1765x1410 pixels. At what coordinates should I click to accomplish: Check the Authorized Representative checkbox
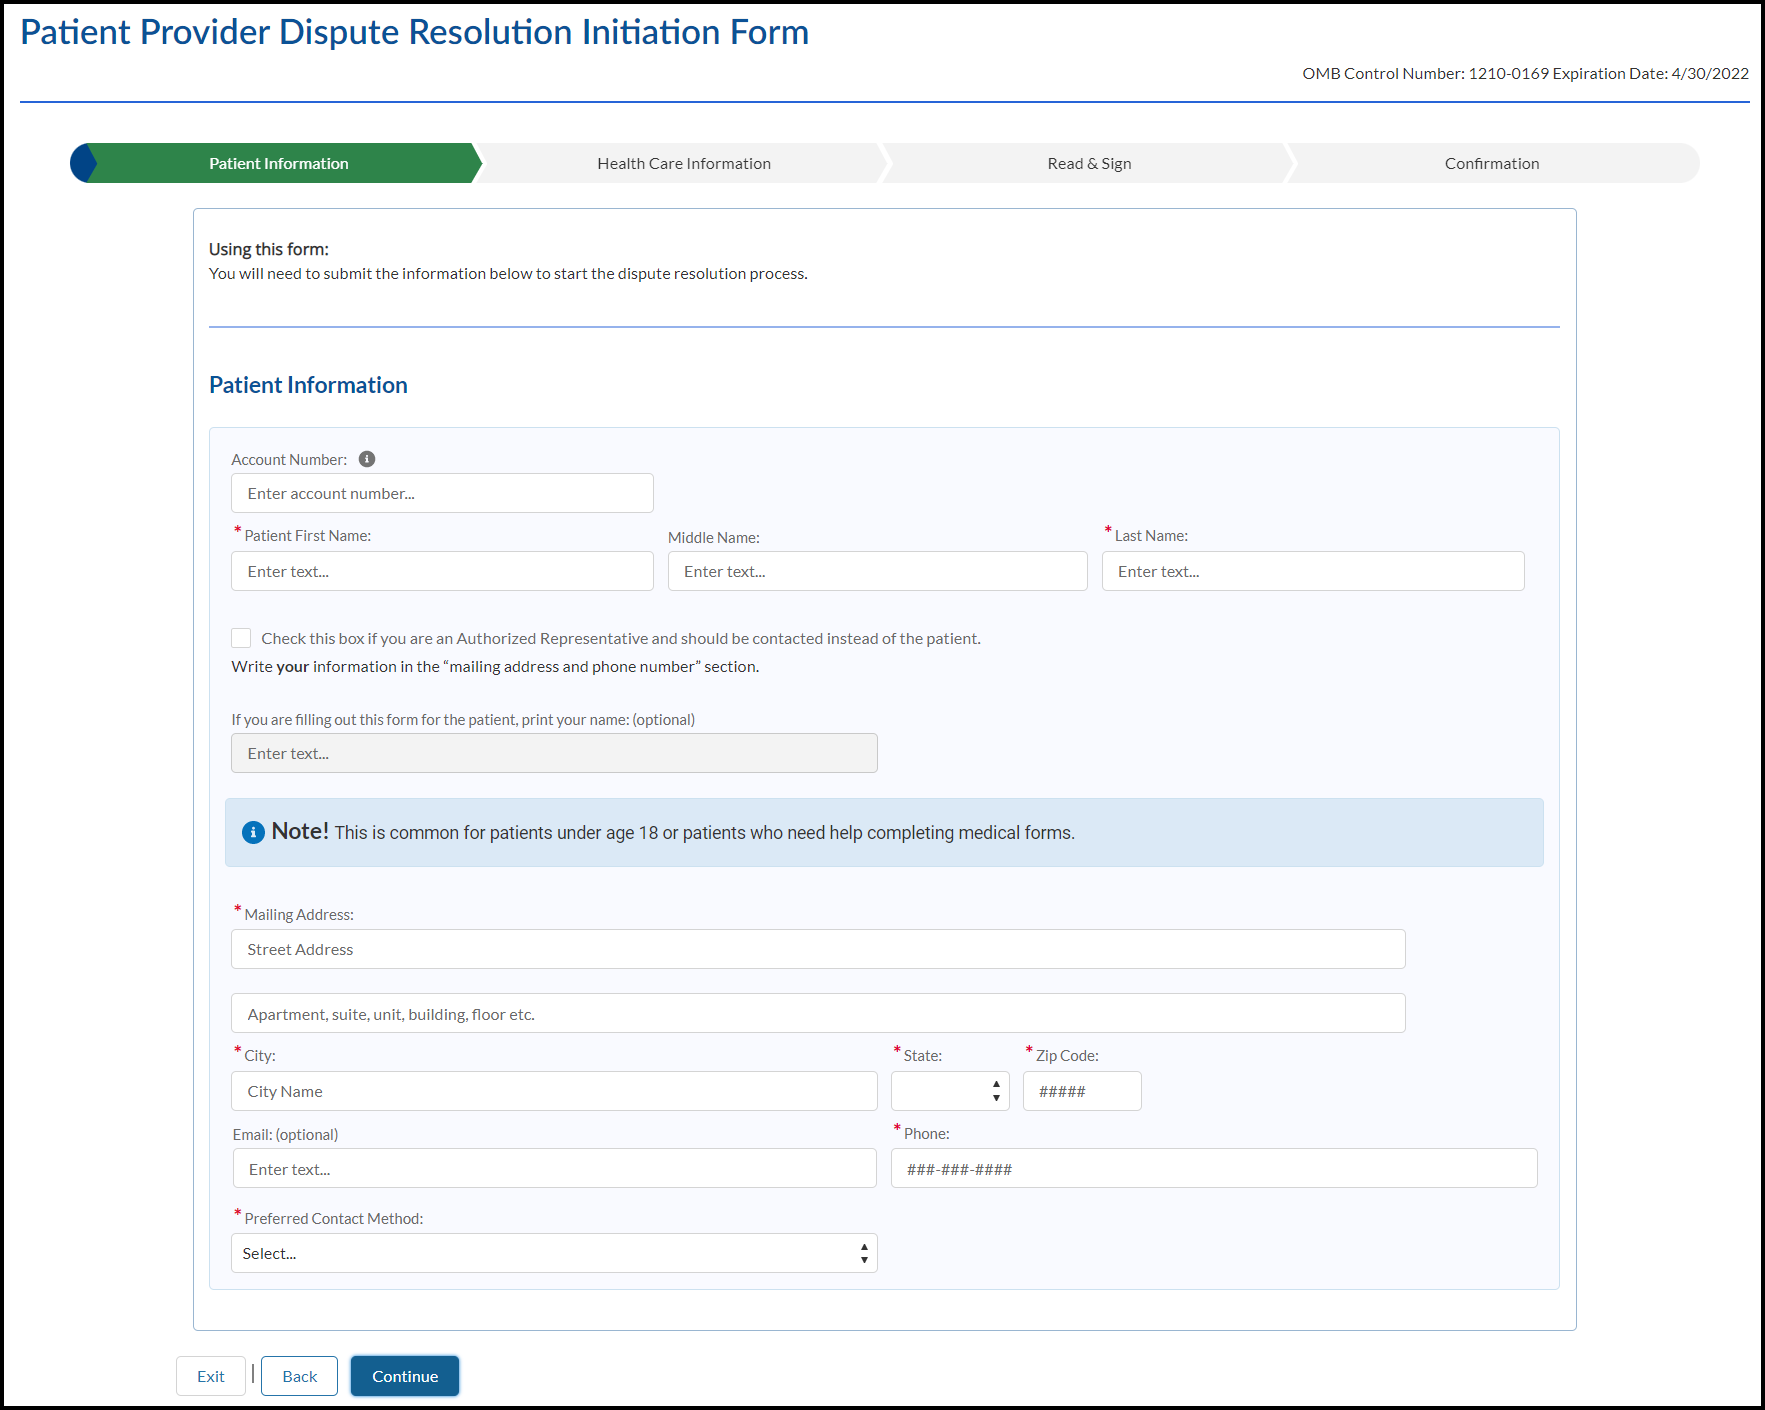[241, 638]
